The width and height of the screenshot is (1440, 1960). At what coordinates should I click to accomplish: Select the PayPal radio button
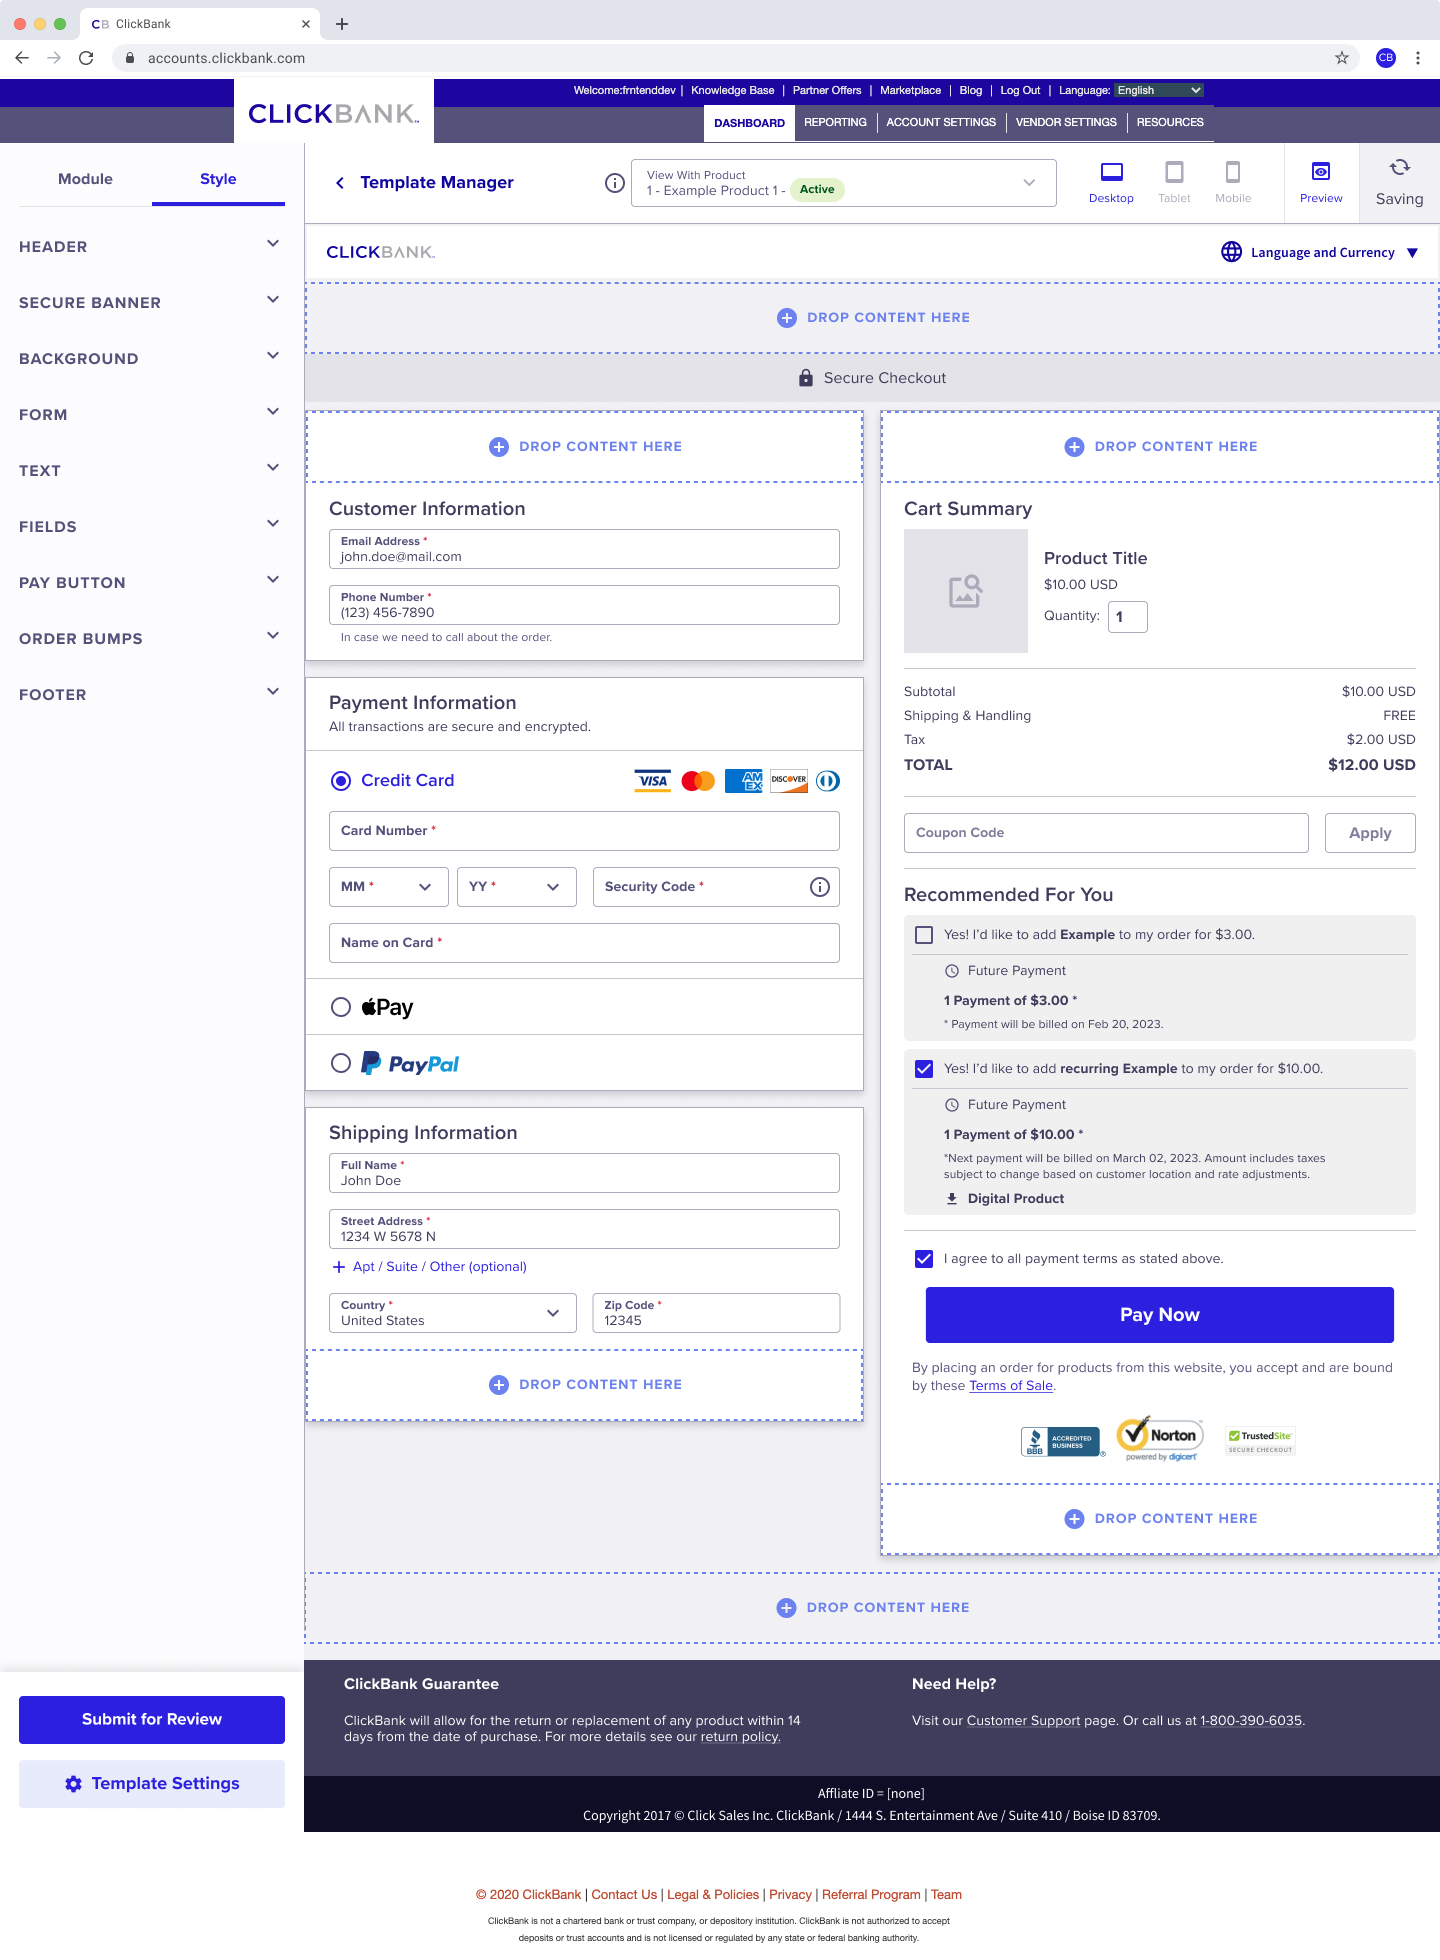pyautogui.click(x=341, y=1063)
